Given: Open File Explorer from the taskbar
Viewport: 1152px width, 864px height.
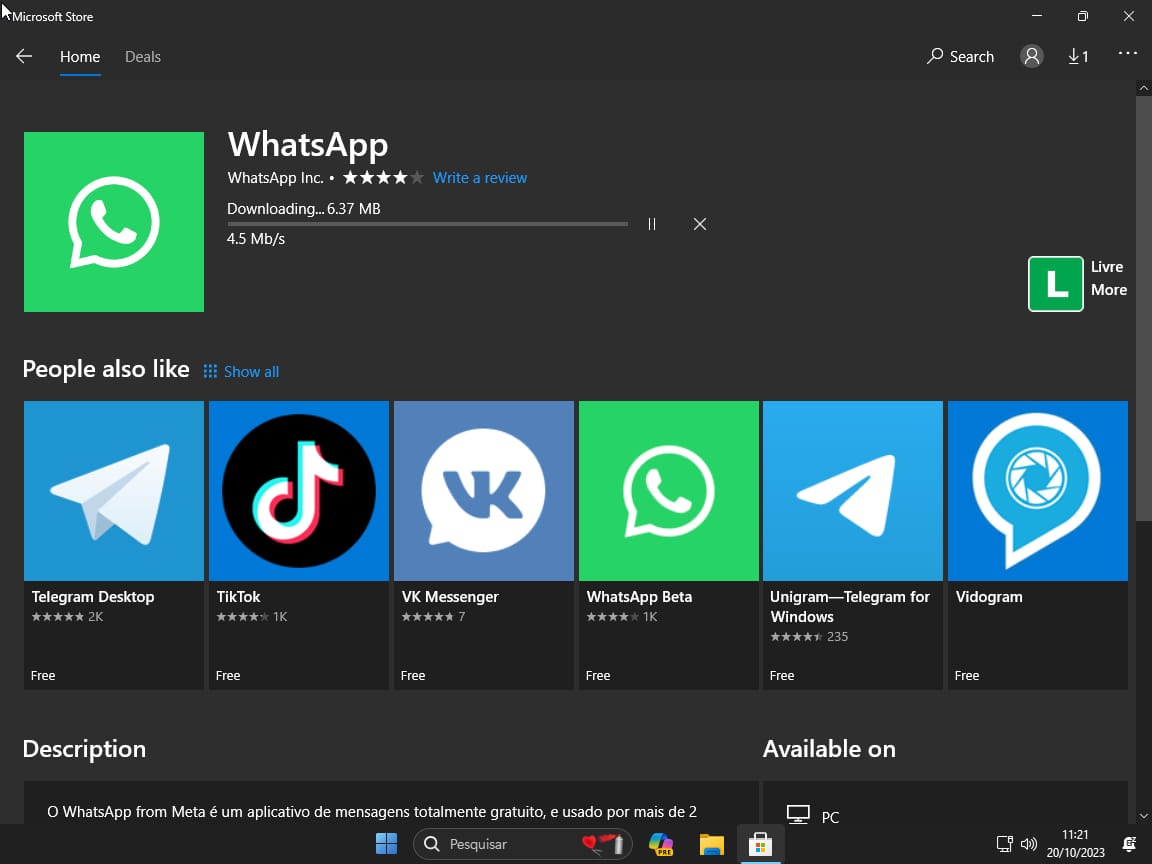Looking at the screenshot, I should 711,844.
